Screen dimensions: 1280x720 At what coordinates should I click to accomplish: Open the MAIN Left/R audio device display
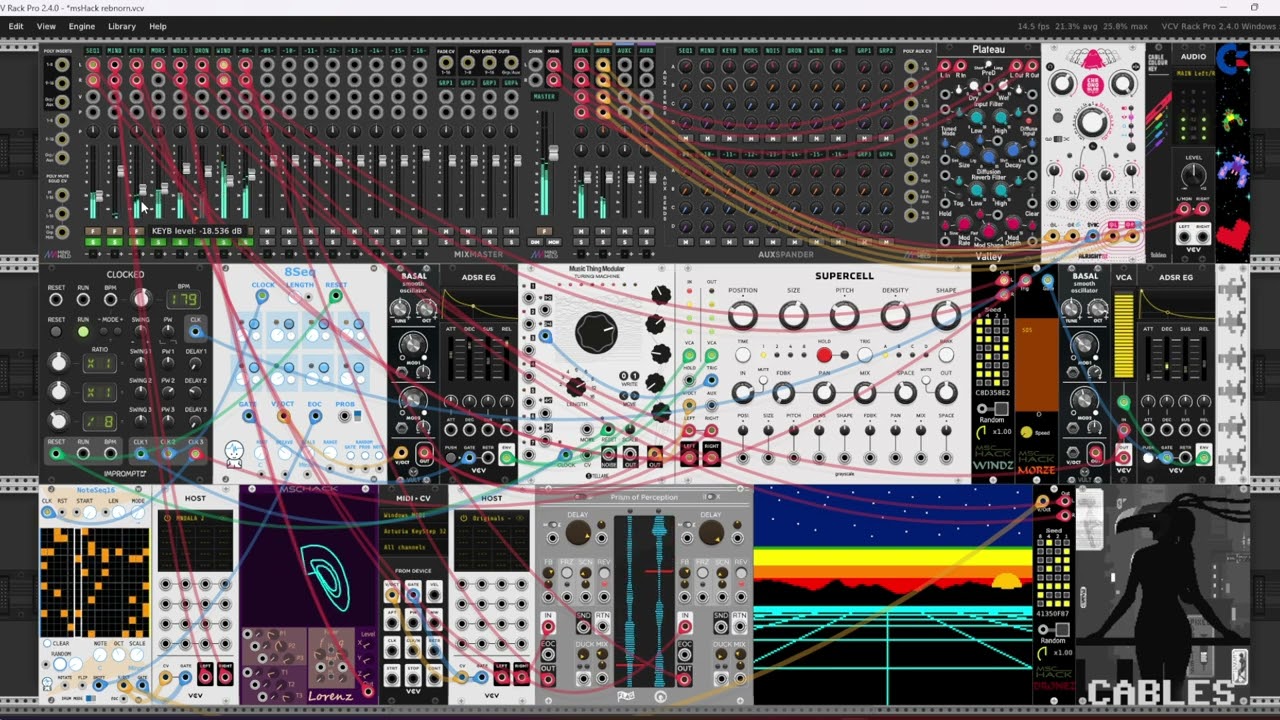pyautogui.click(x=1193, y=71)
